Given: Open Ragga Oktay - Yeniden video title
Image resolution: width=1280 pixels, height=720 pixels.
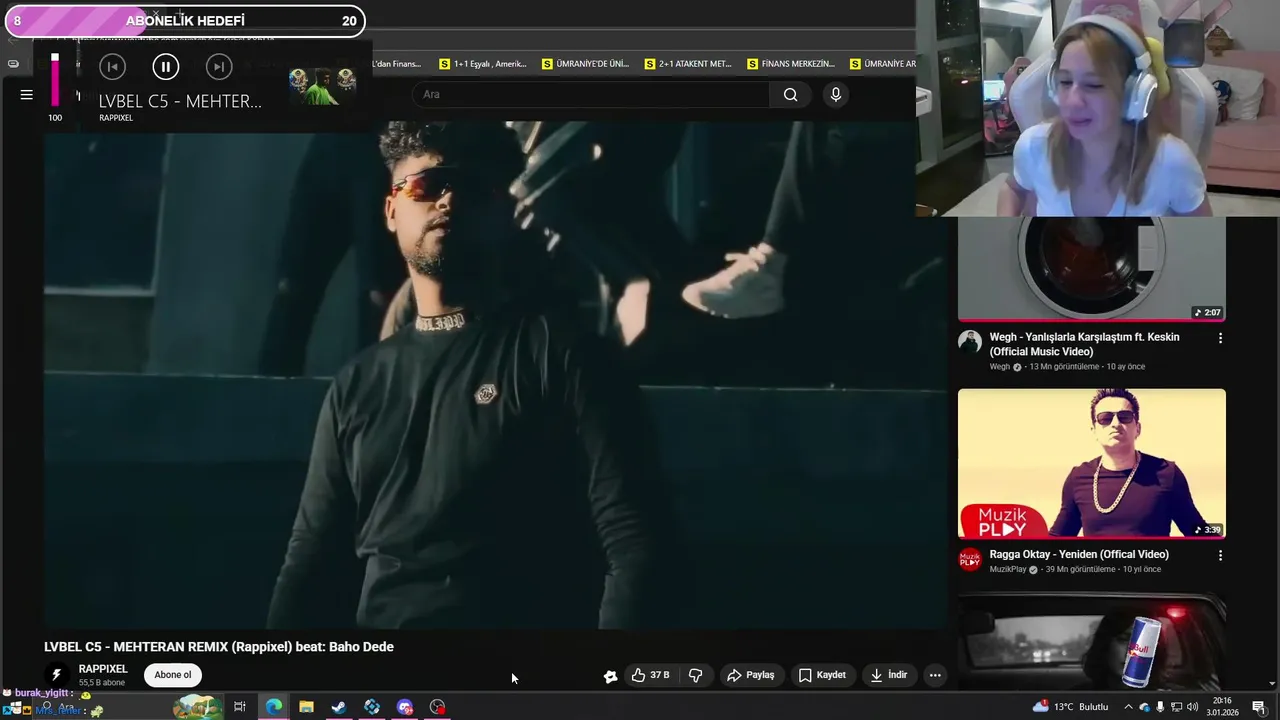Looking at the screenshot, I should (x=1079, y=554).
